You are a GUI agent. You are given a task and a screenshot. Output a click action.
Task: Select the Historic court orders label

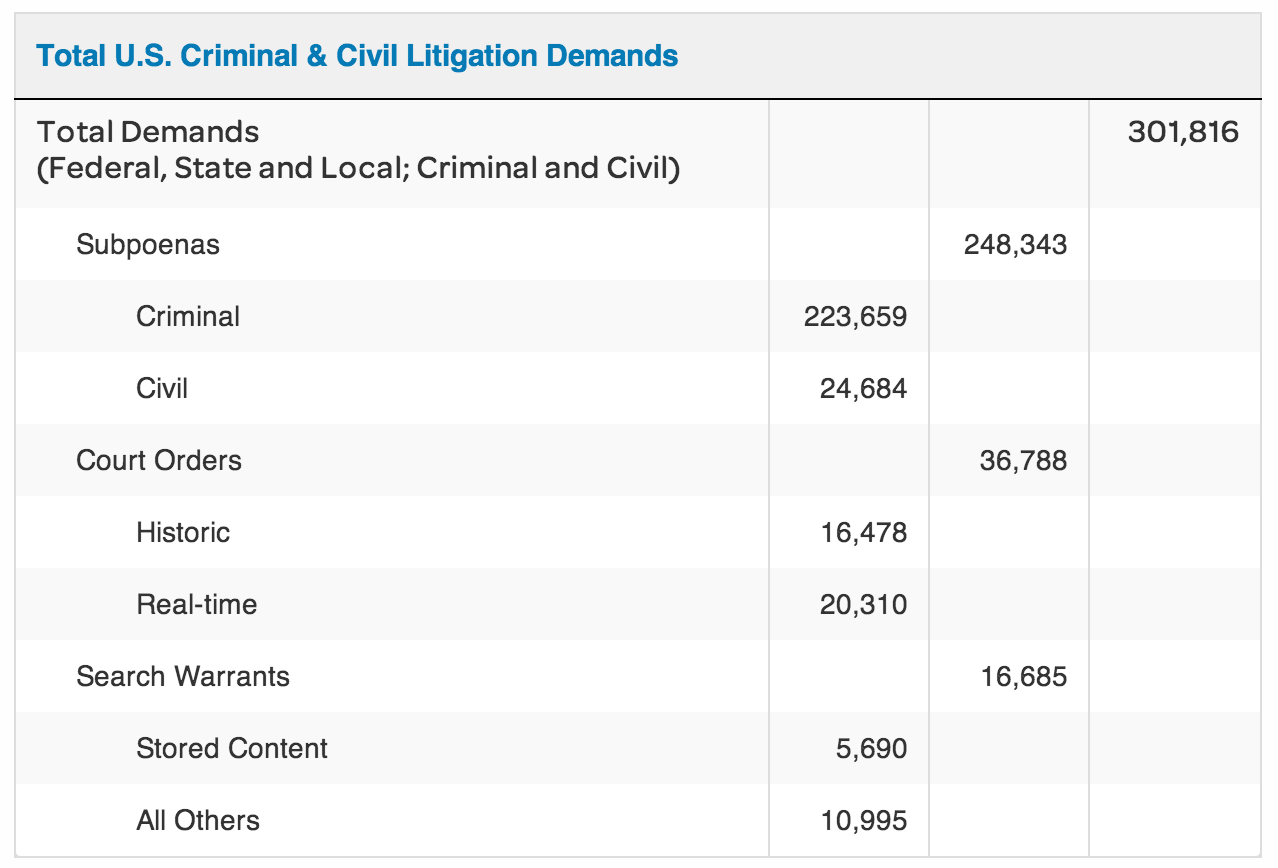pyautogui.click(x=183, y=532)
